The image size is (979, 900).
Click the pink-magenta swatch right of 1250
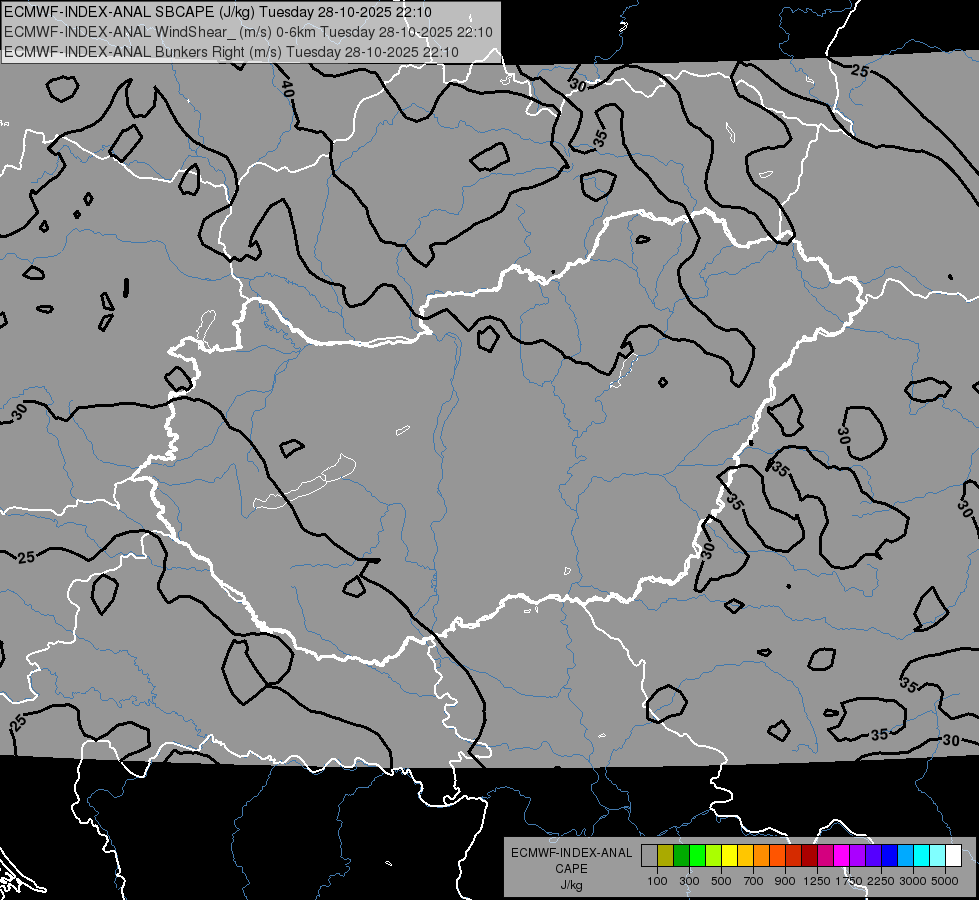[x=825, y=856]
